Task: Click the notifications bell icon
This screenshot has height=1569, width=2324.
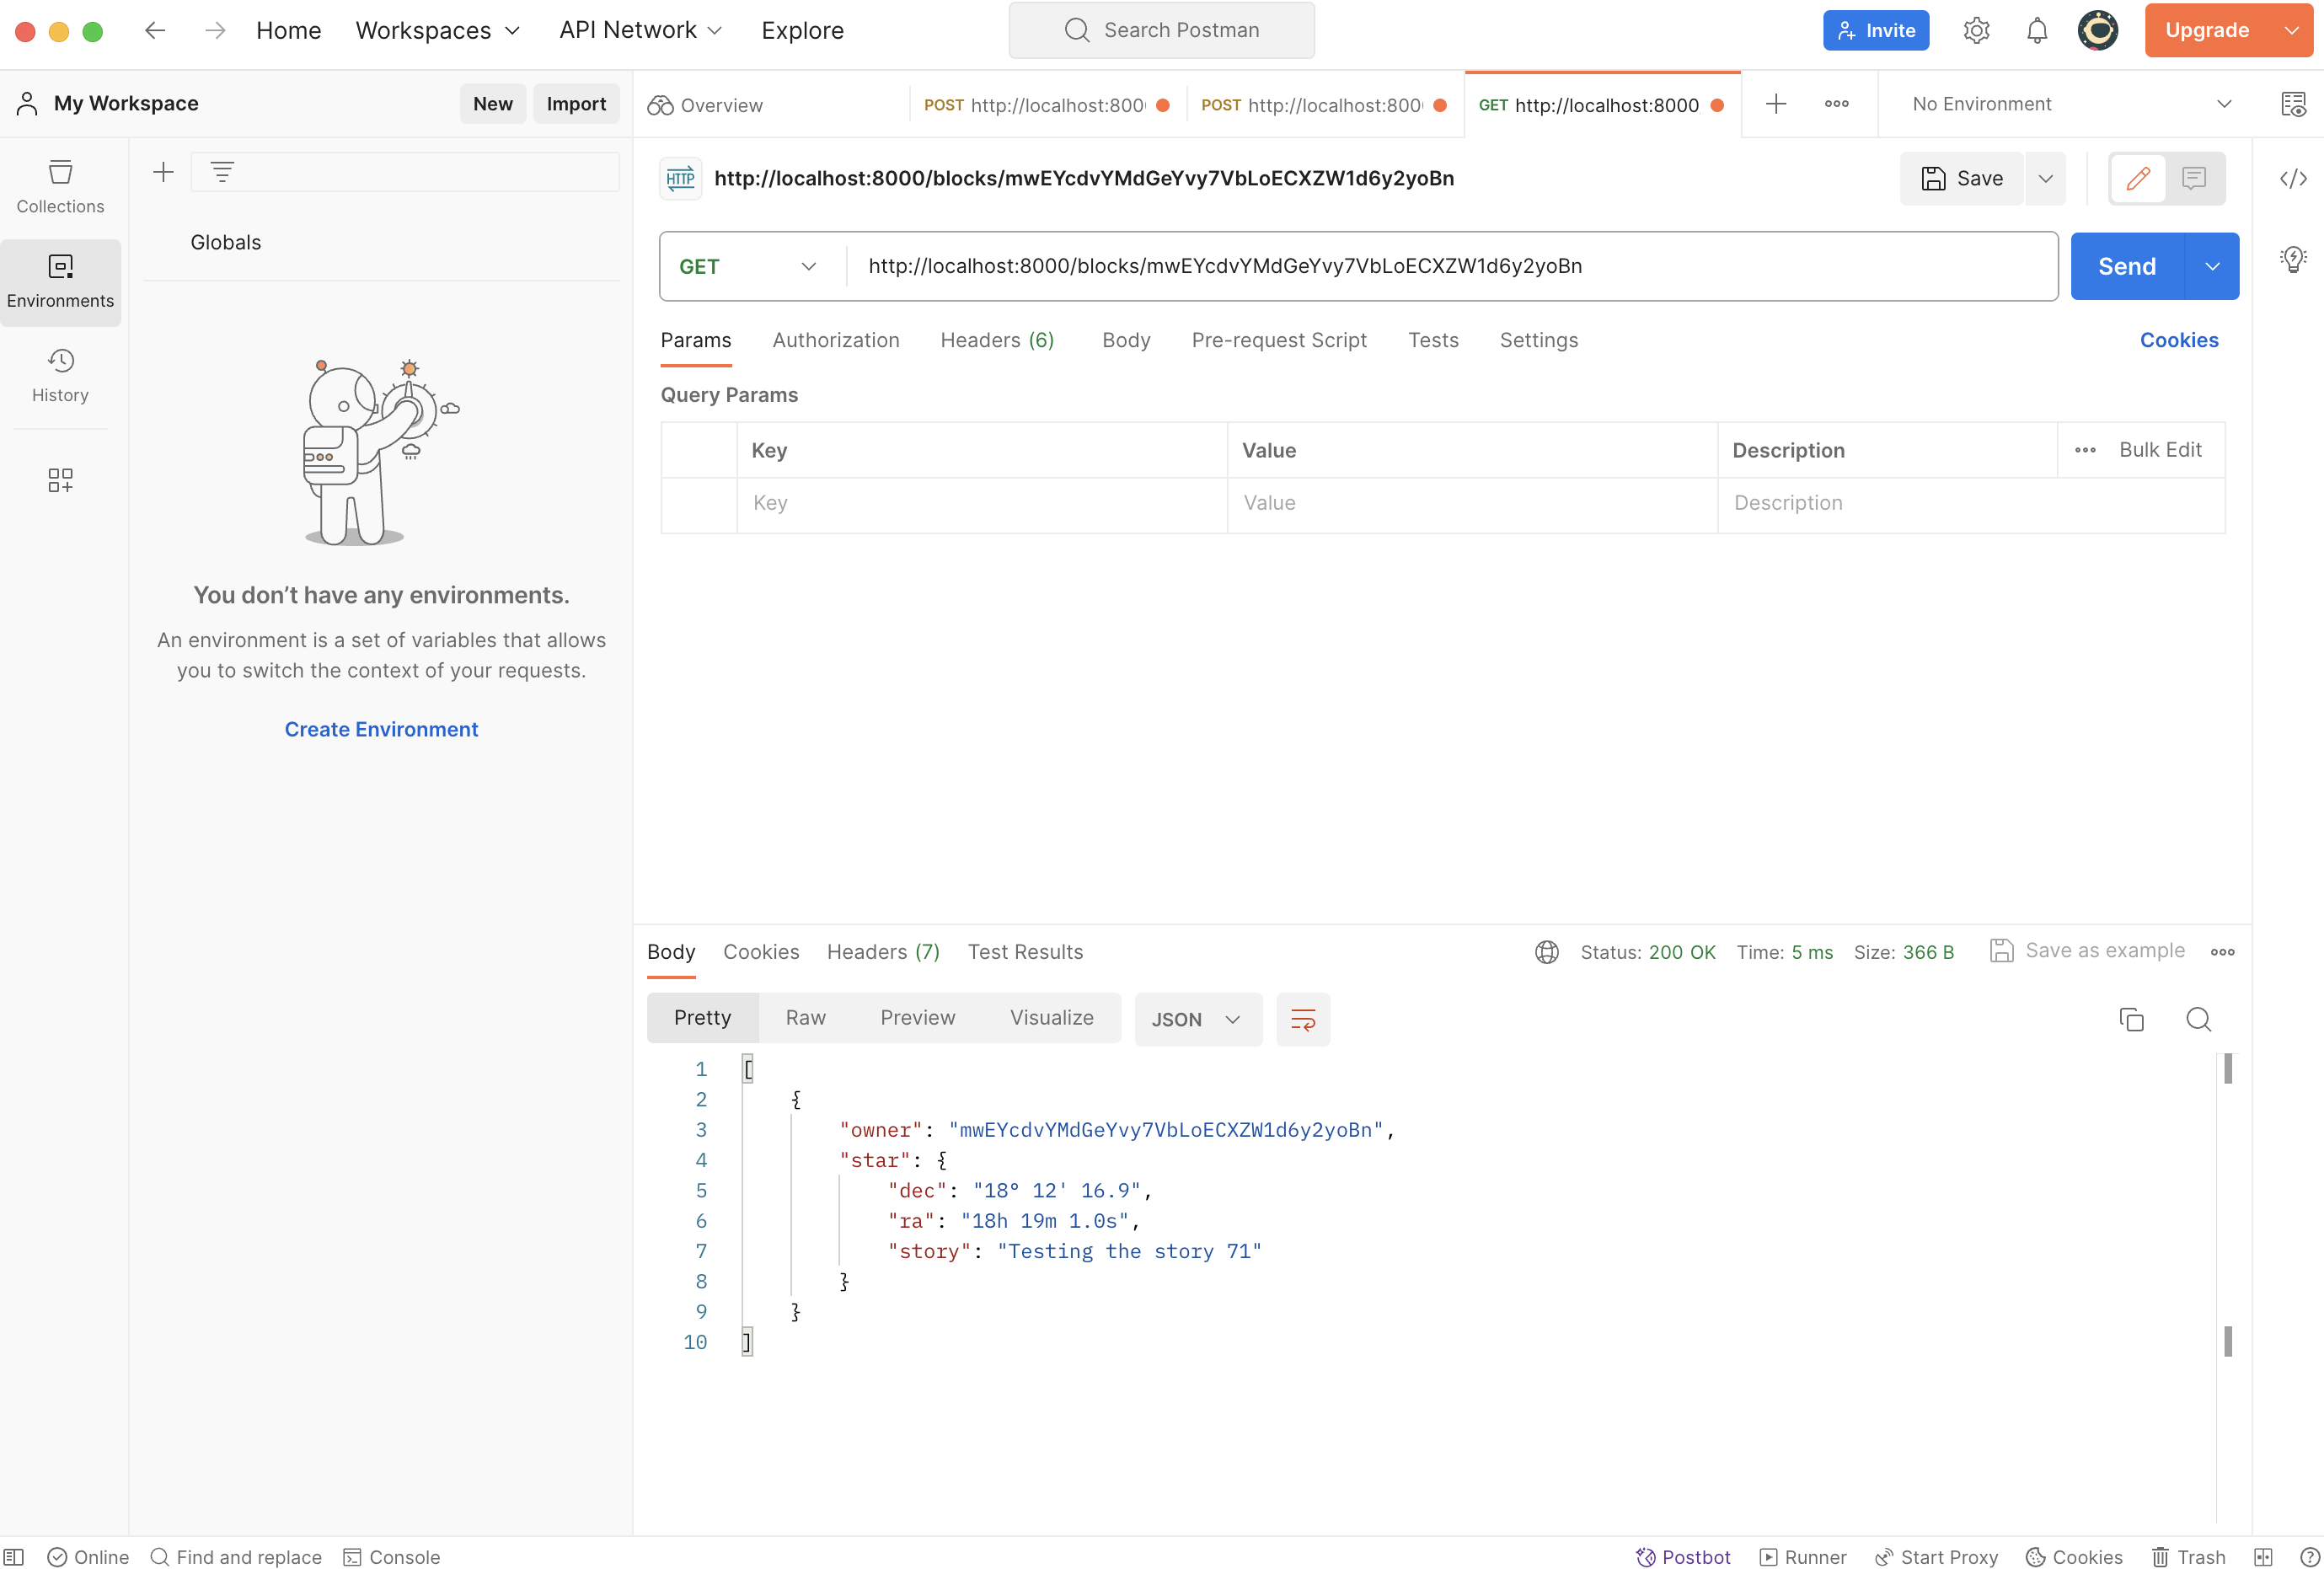Action: tap(2036, 30)
